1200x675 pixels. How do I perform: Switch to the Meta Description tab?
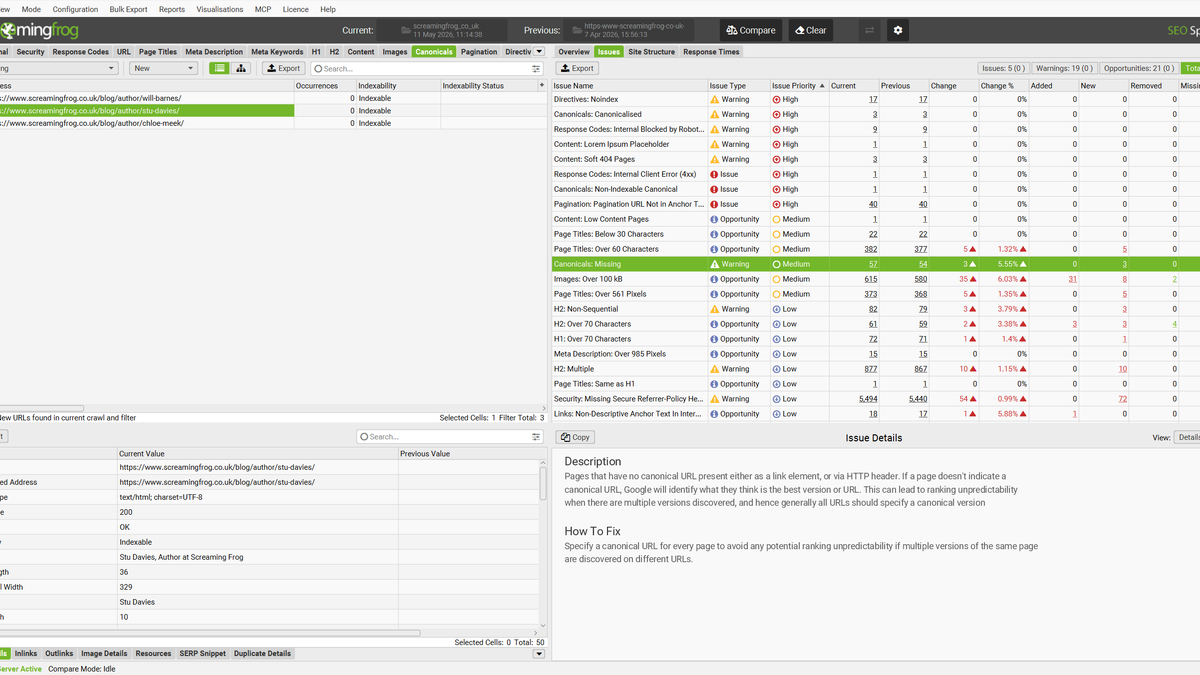[x=214, y=52]
